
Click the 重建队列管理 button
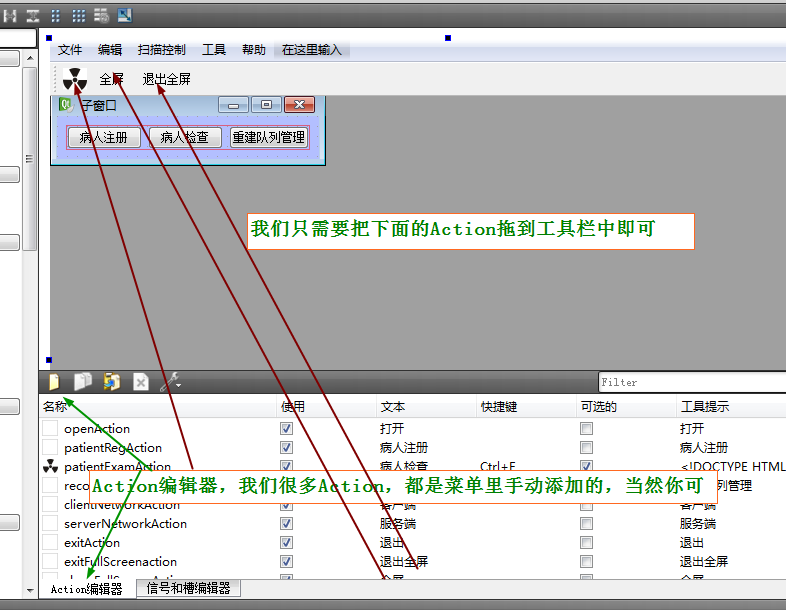click(269, 137)
